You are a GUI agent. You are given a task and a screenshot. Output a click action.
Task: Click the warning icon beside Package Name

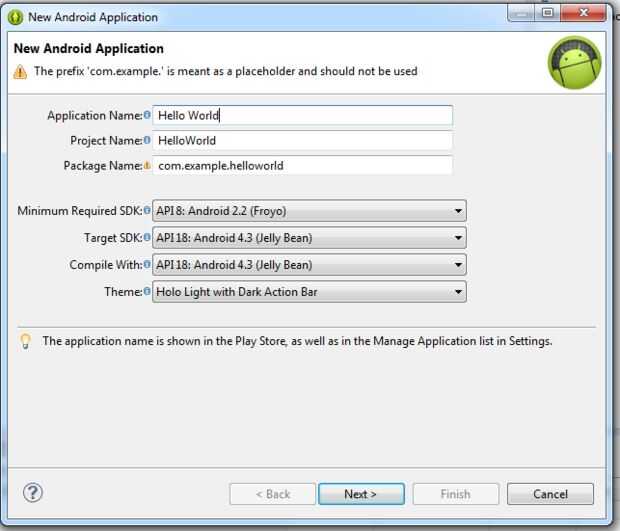(x=147, y=165)
